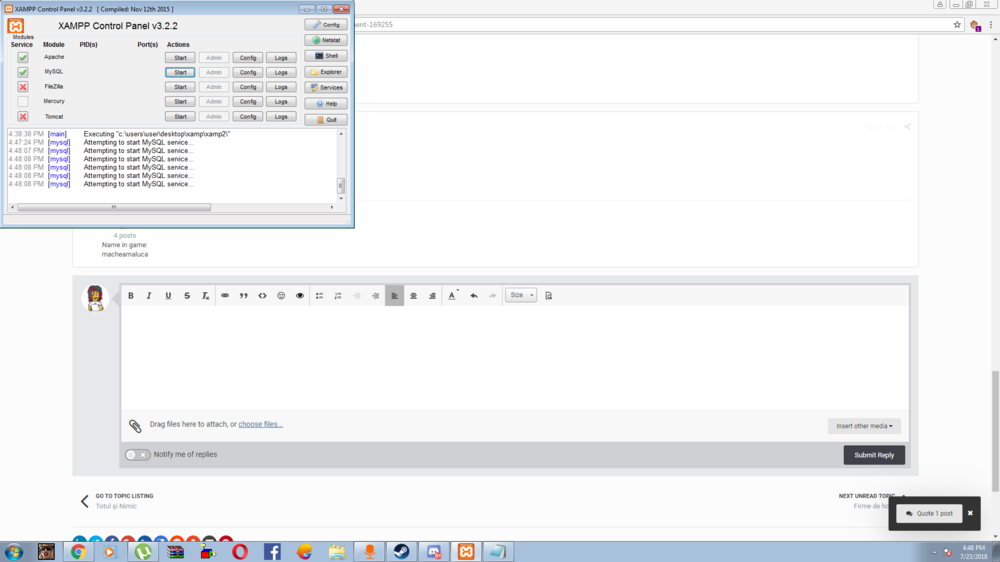Apply italic formatting in the reply editor
The width and height of the screenshot is (1000, 562).
[149, 295]
